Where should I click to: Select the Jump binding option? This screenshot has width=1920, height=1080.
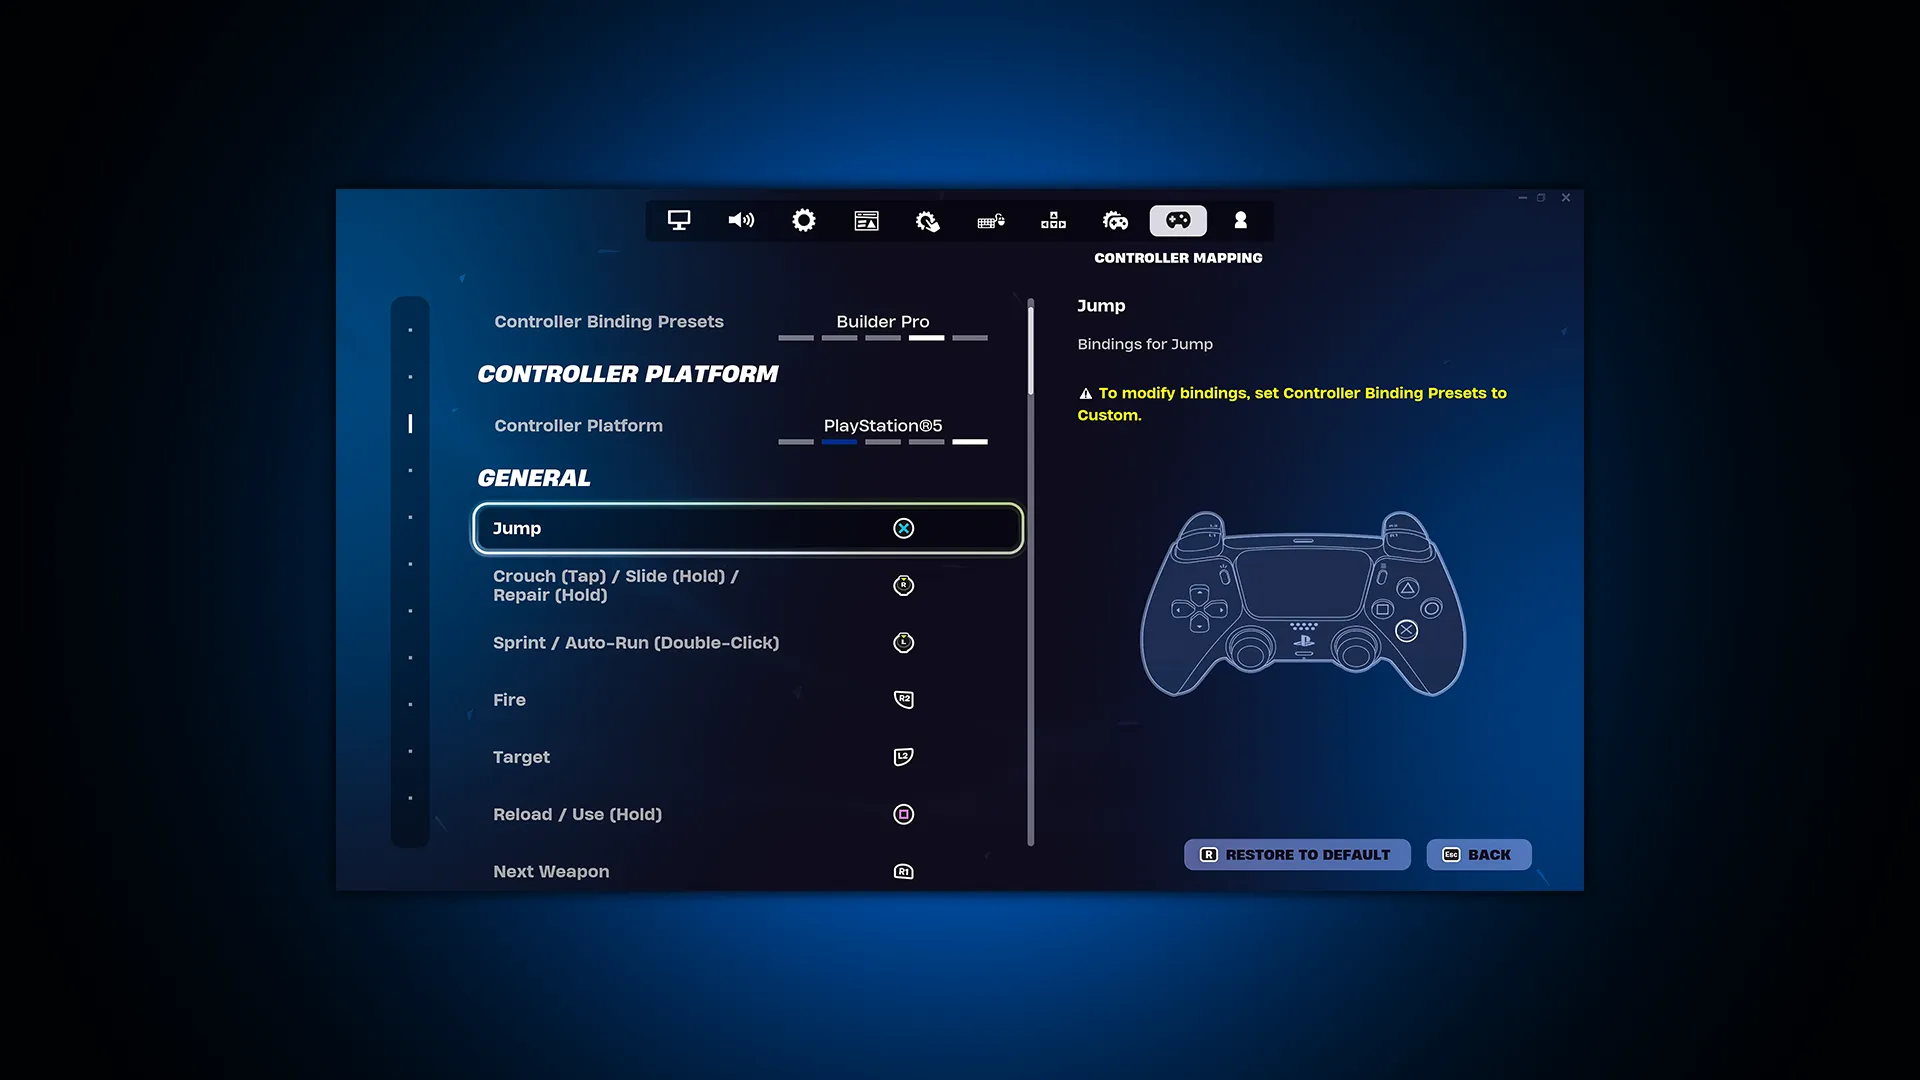pos(746,527)
